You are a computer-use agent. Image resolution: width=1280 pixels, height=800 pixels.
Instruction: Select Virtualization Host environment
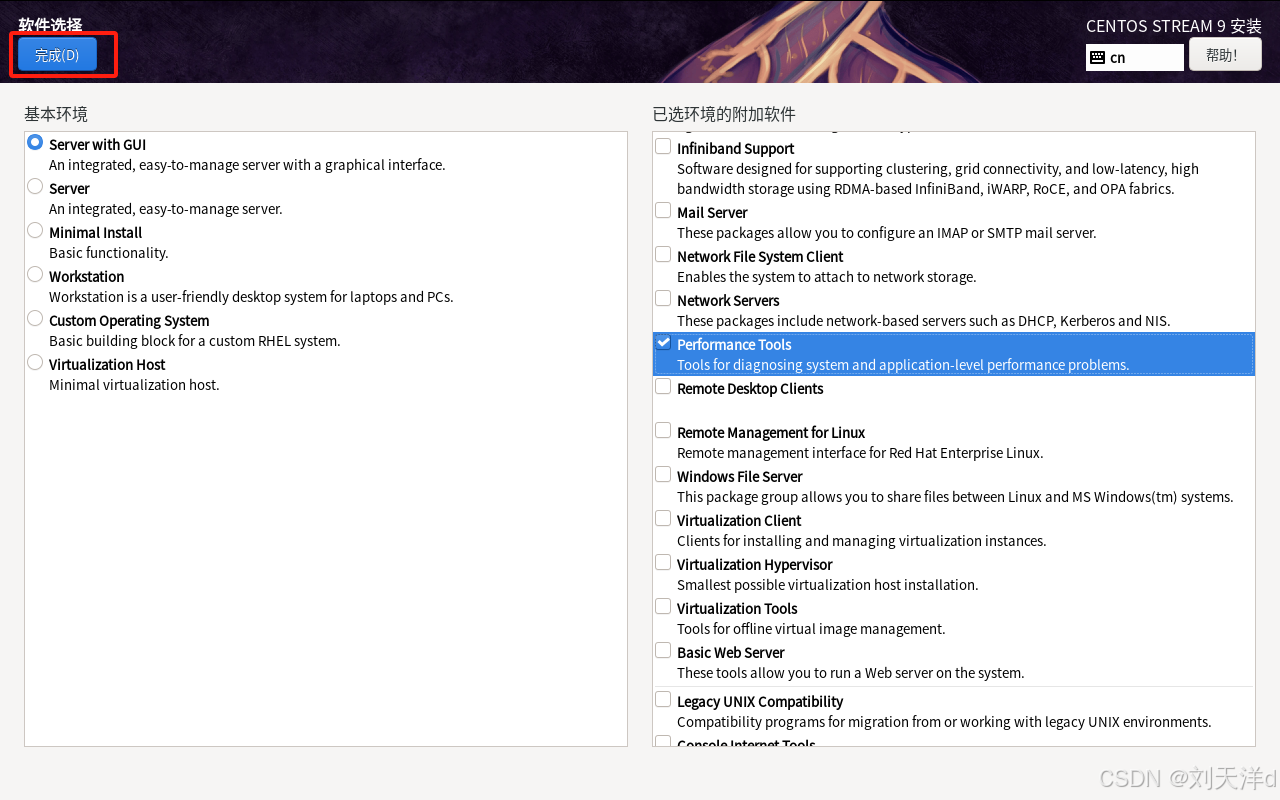(x=35, y=363)
